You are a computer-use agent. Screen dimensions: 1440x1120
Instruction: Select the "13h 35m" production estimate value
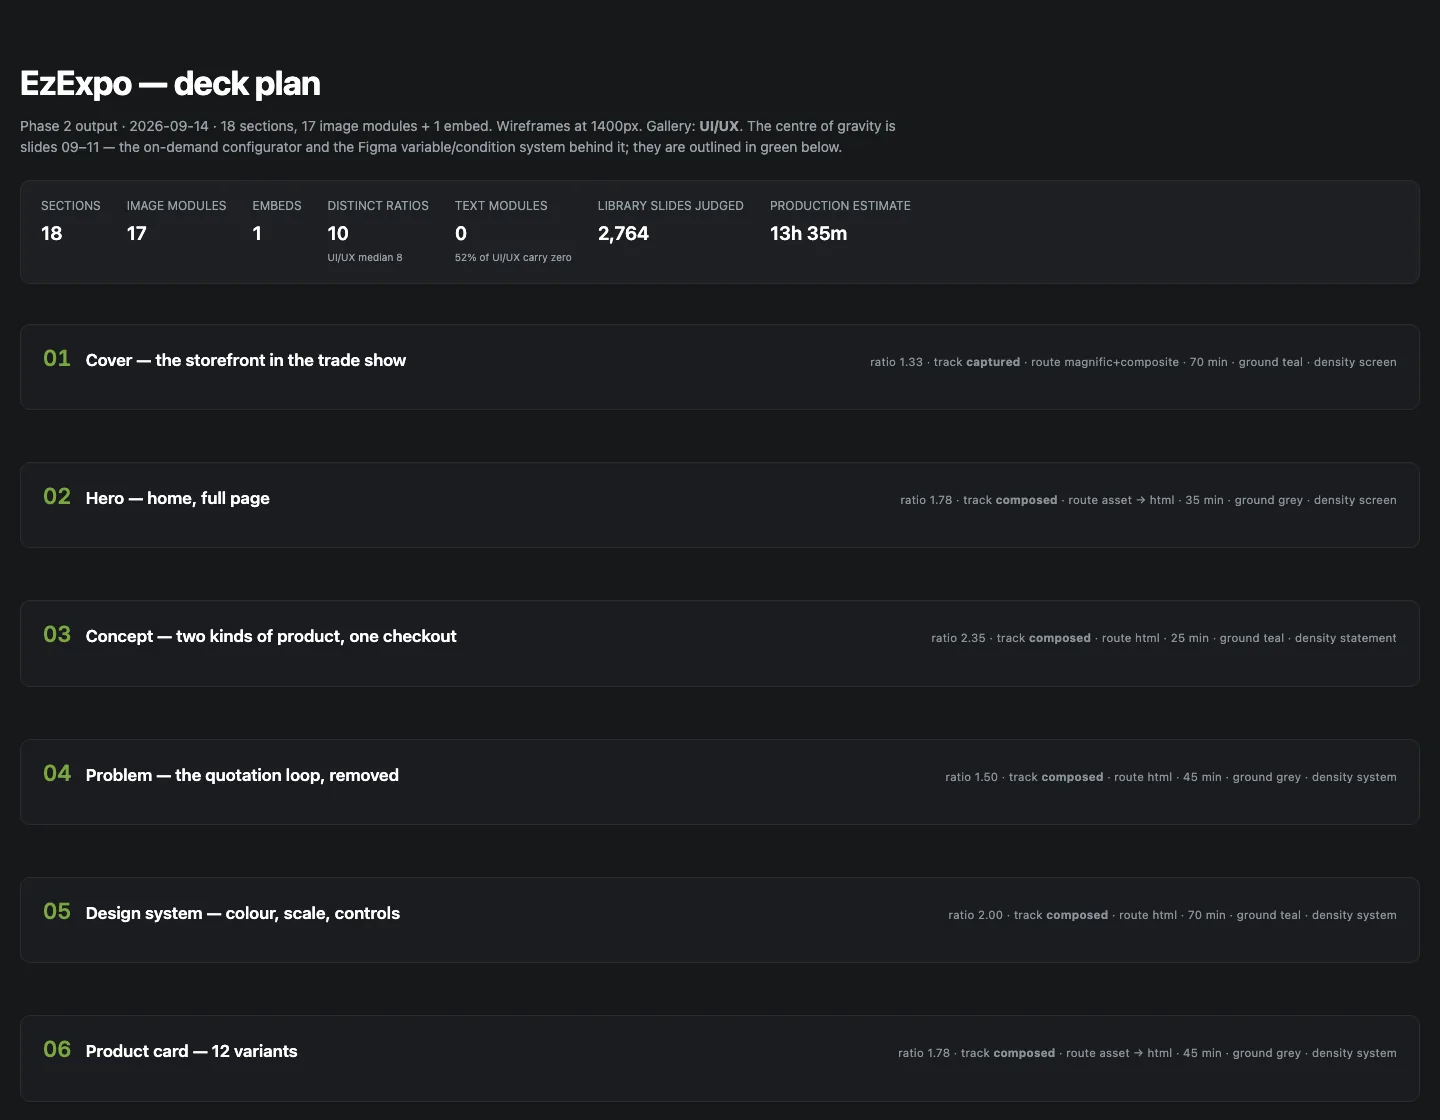click(x=808, y=233)
